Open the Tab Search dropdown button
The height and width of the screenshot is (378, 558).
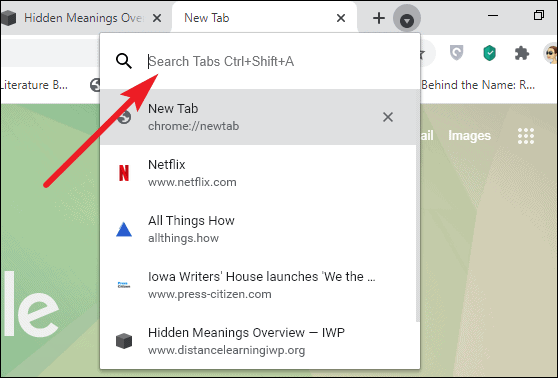point(407,18)
